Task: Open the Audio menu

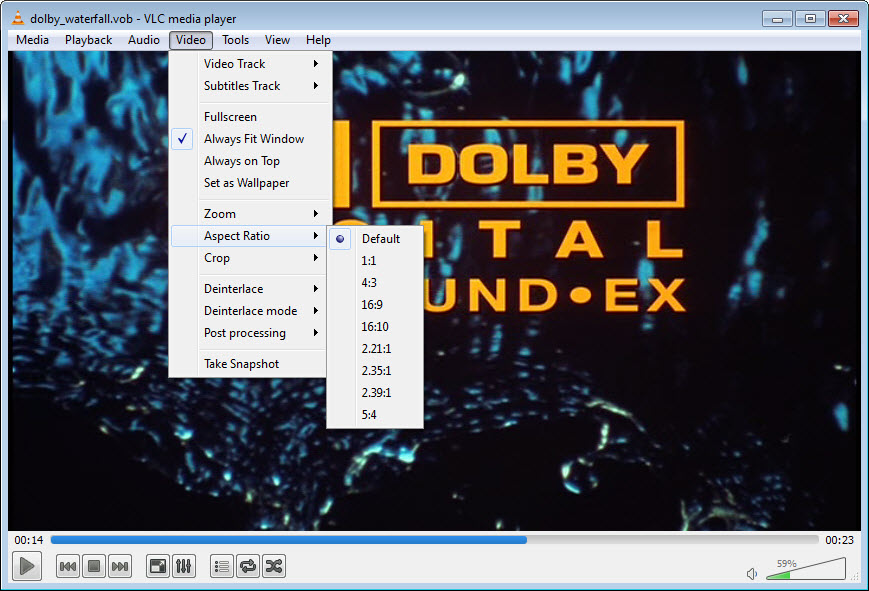Action: pyautogui.click(x=144, y=40)
